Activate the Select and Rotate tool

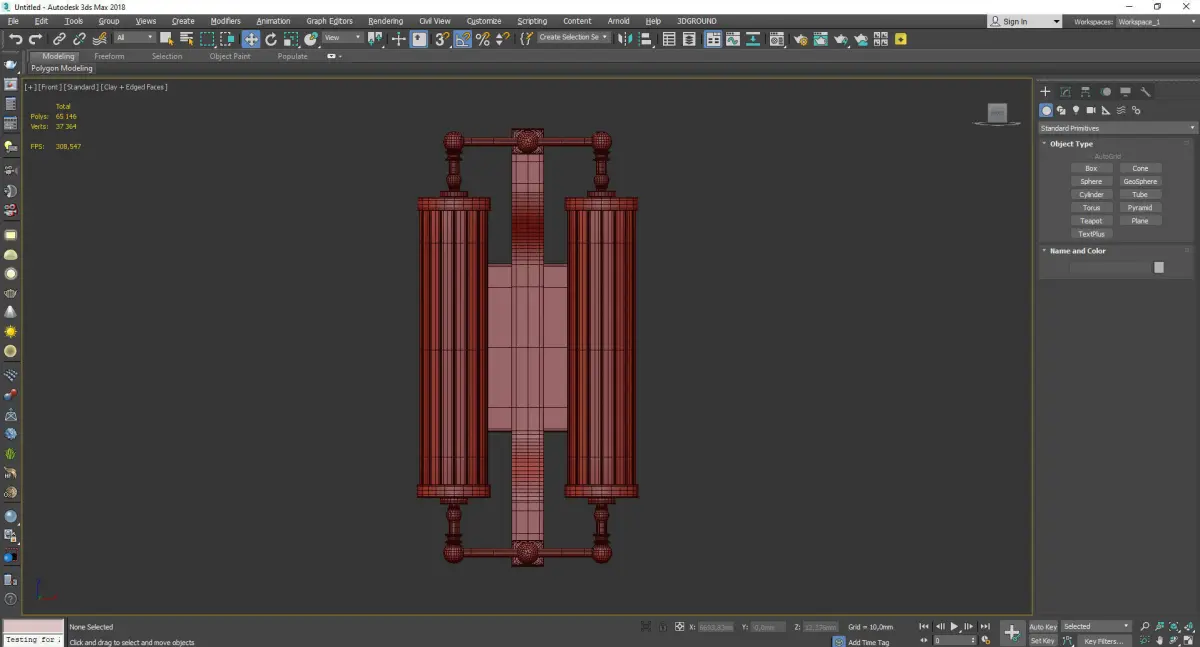[271, 39]
